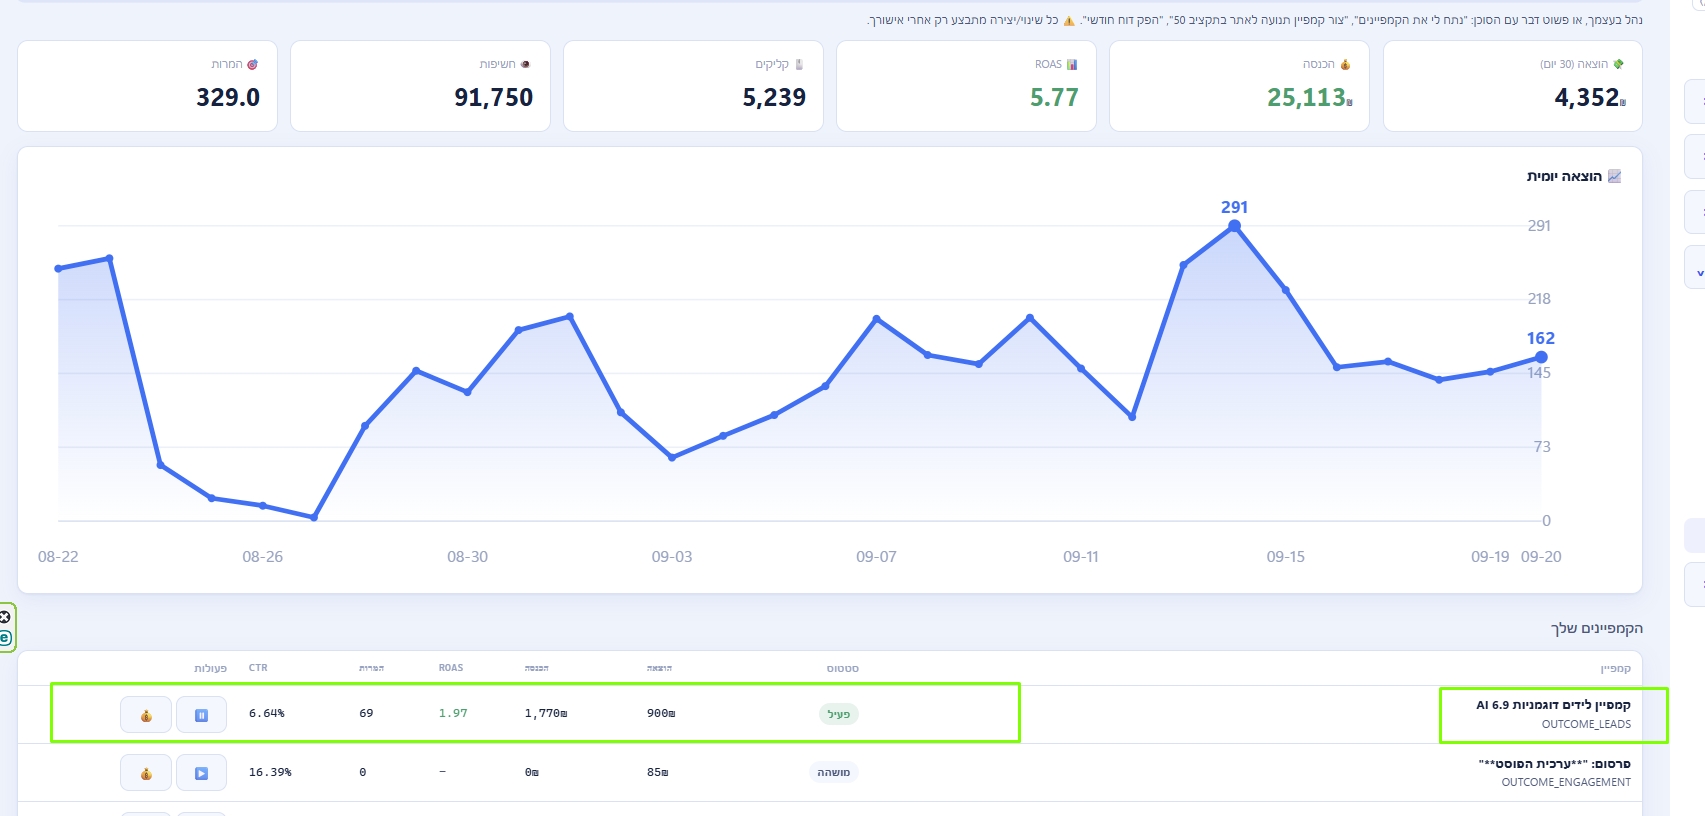1705x816 pixels.
Task: Open the campaign named קמפיין לידים דוגמניות AI 6.9
Action: 1553,705
